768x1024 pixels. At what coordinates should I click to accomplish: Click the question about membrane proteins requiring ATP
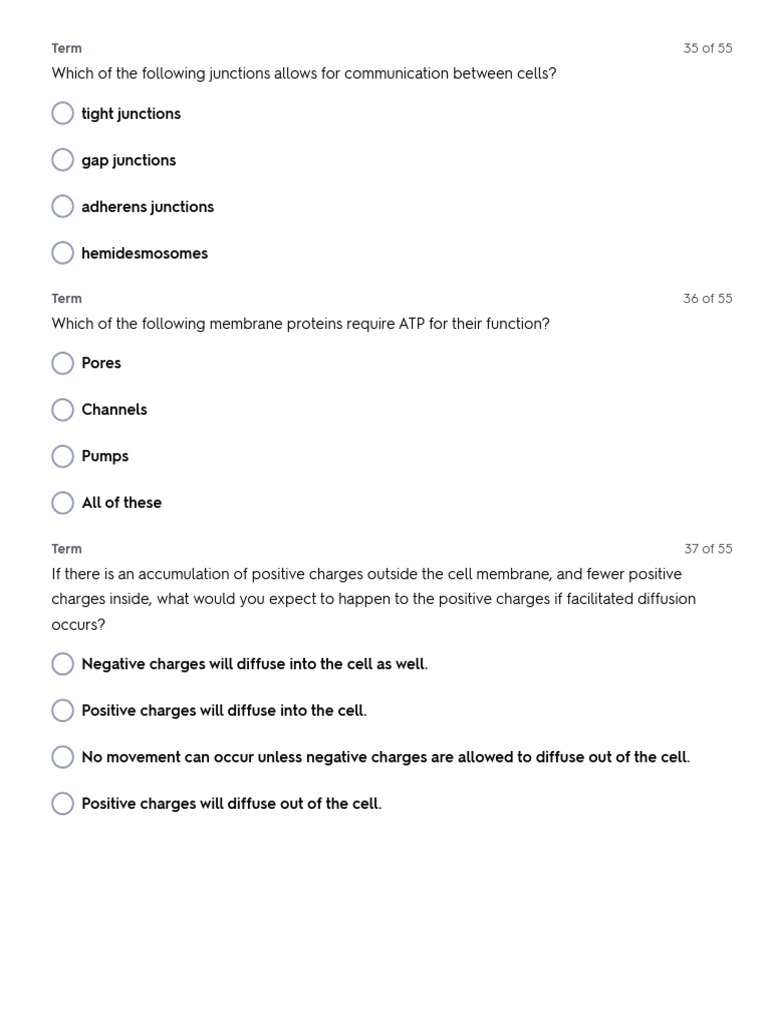pos(300,323)
